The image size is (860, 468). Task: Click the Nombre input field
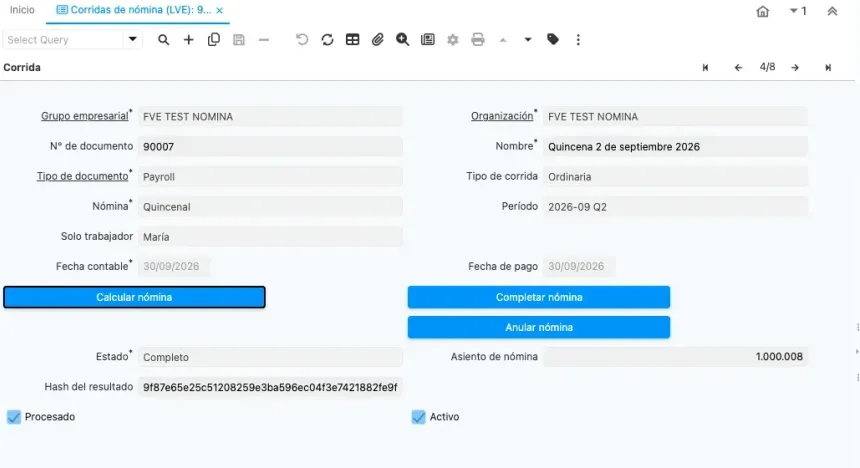675,146
